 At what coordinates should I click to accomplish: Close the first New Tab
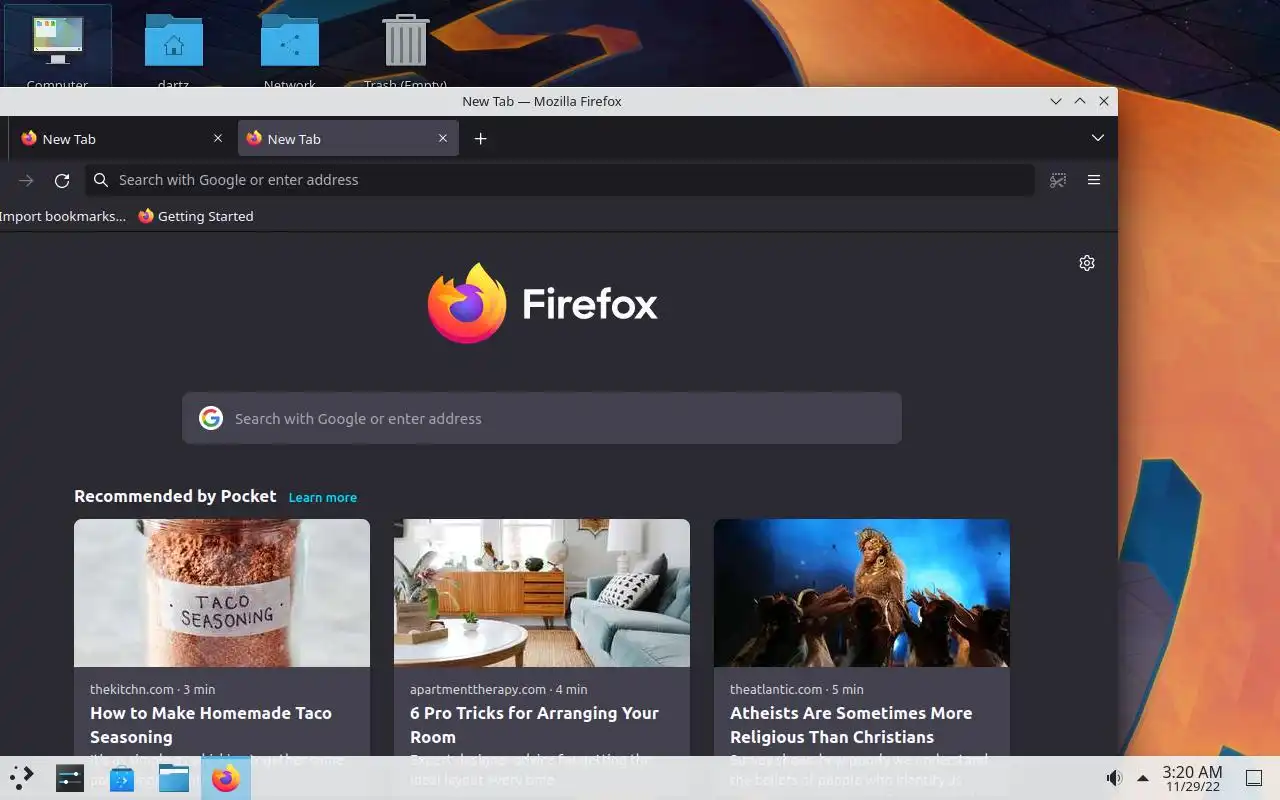point(218,138)
